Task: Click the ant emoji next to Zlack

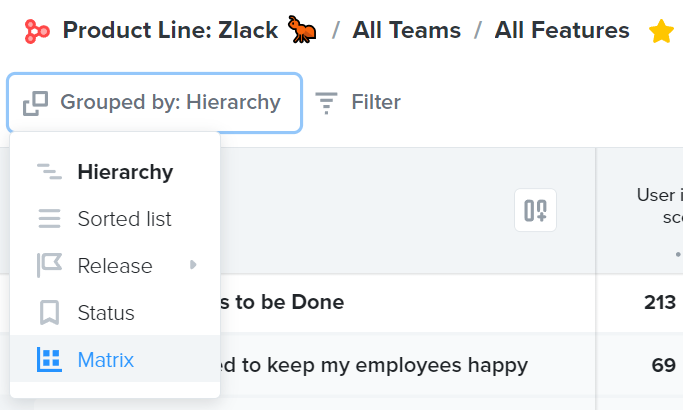Action: click(302, 30)
